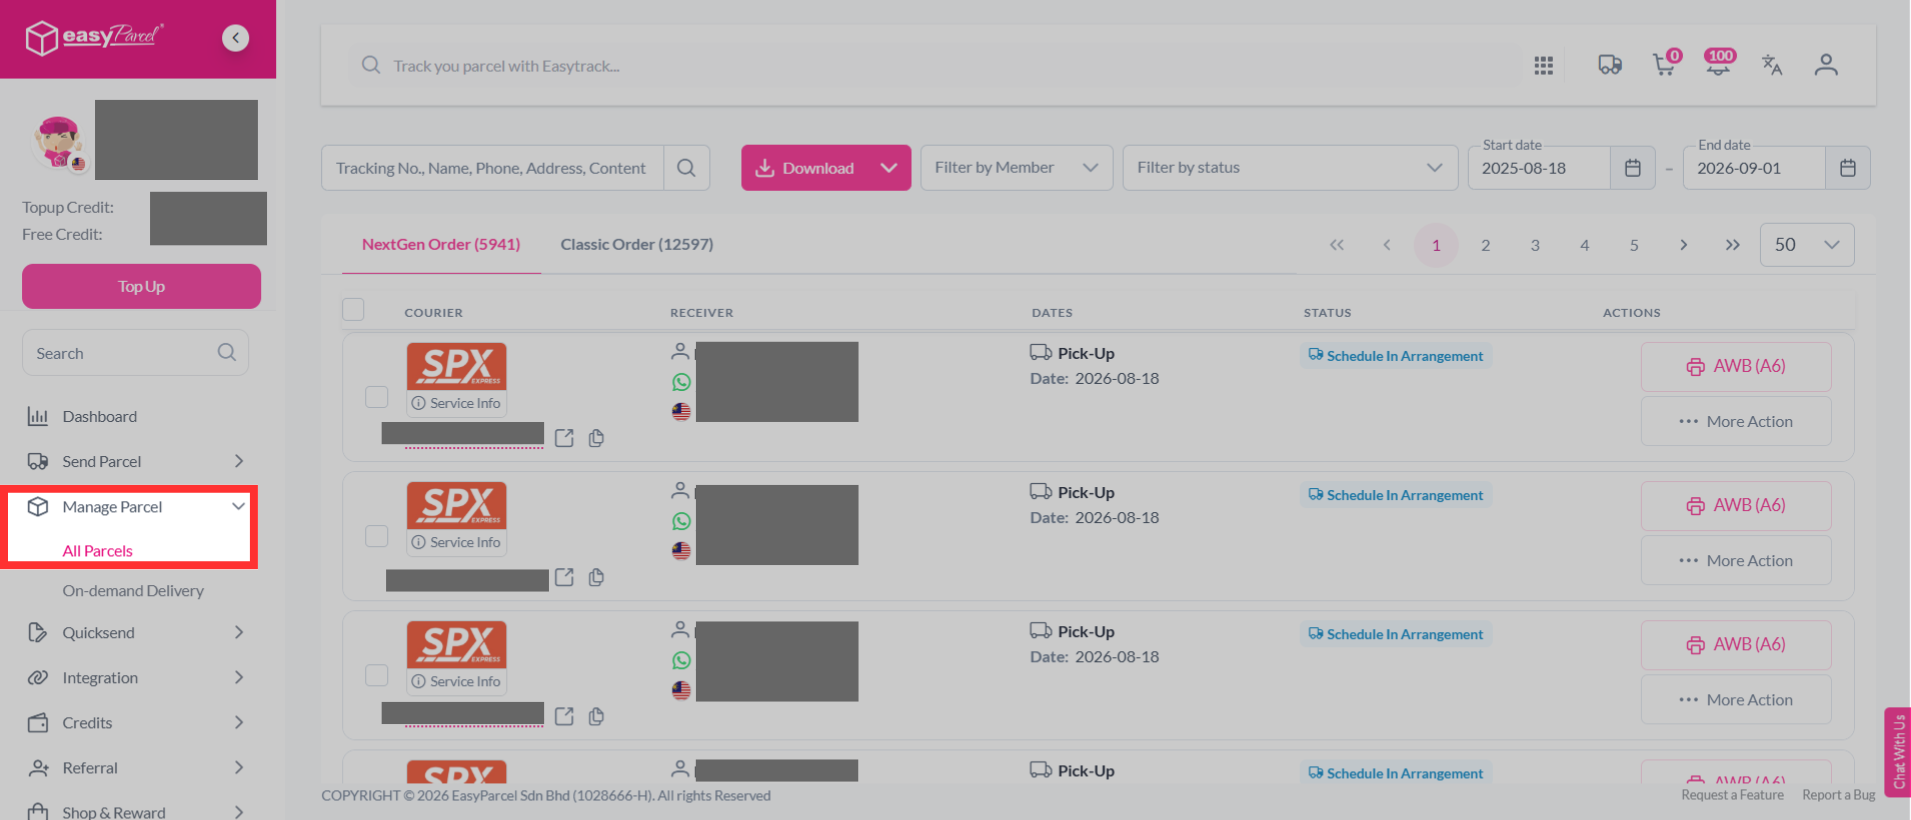Screen dimensions: 1911x820
Task: Tick the select-all checkbox in table header
Action: point(353,309)
